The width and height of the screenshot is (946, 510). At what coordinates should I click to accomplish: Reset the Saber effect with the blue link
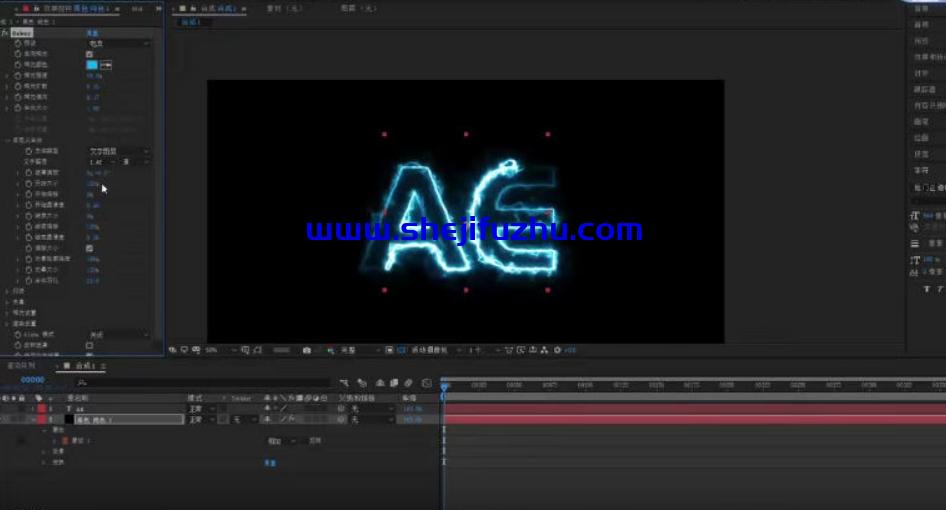tap(92, 33)
